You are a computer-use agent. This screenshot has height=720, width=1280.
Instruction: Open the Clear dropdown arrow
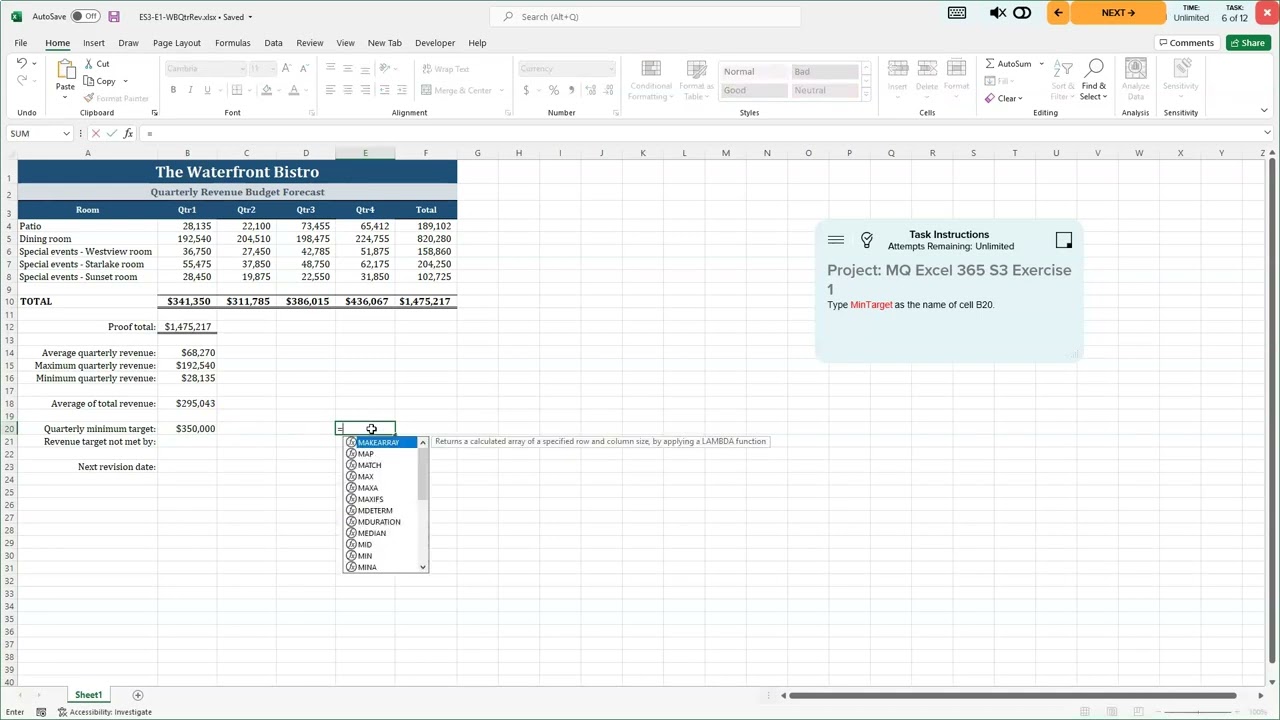[x=1019, y=98]
